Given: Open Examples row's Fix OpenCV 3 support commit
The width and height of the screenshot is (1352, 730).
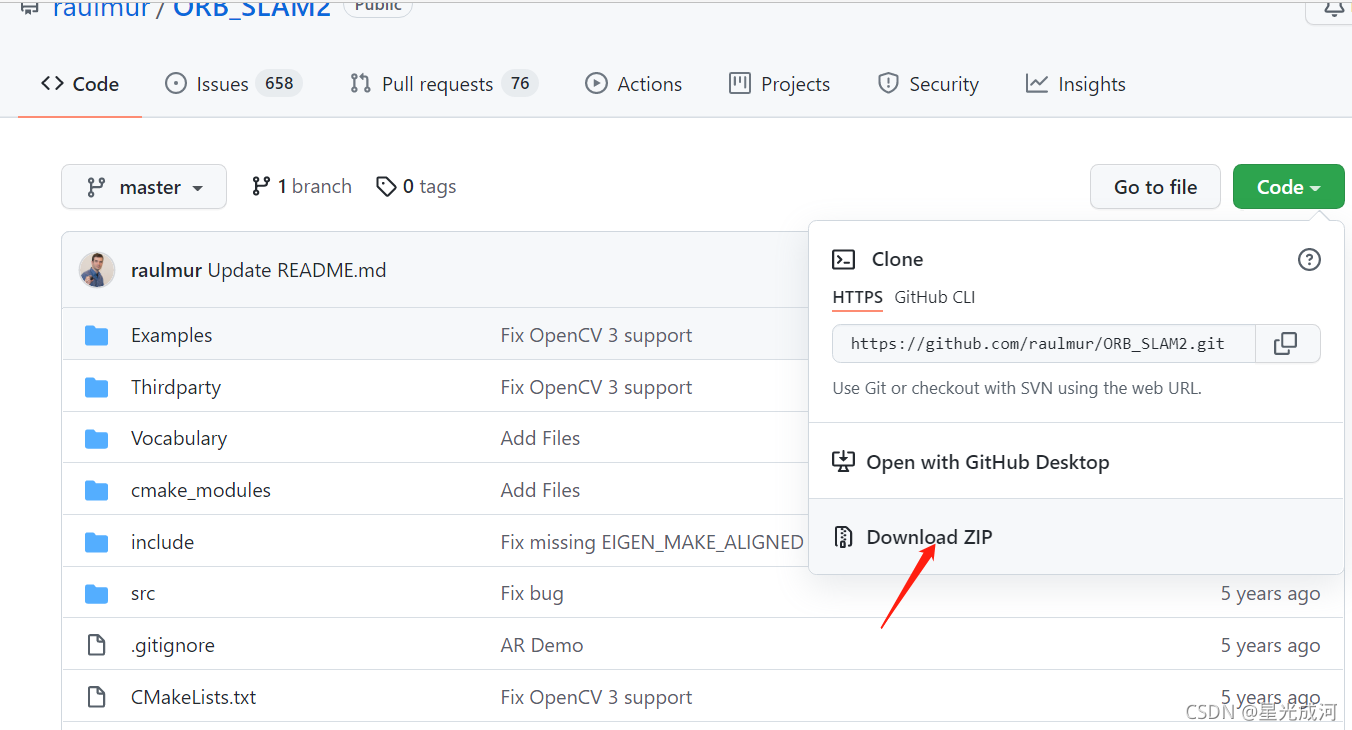Looking at the screenshot, I should click(x=596, y=335).
